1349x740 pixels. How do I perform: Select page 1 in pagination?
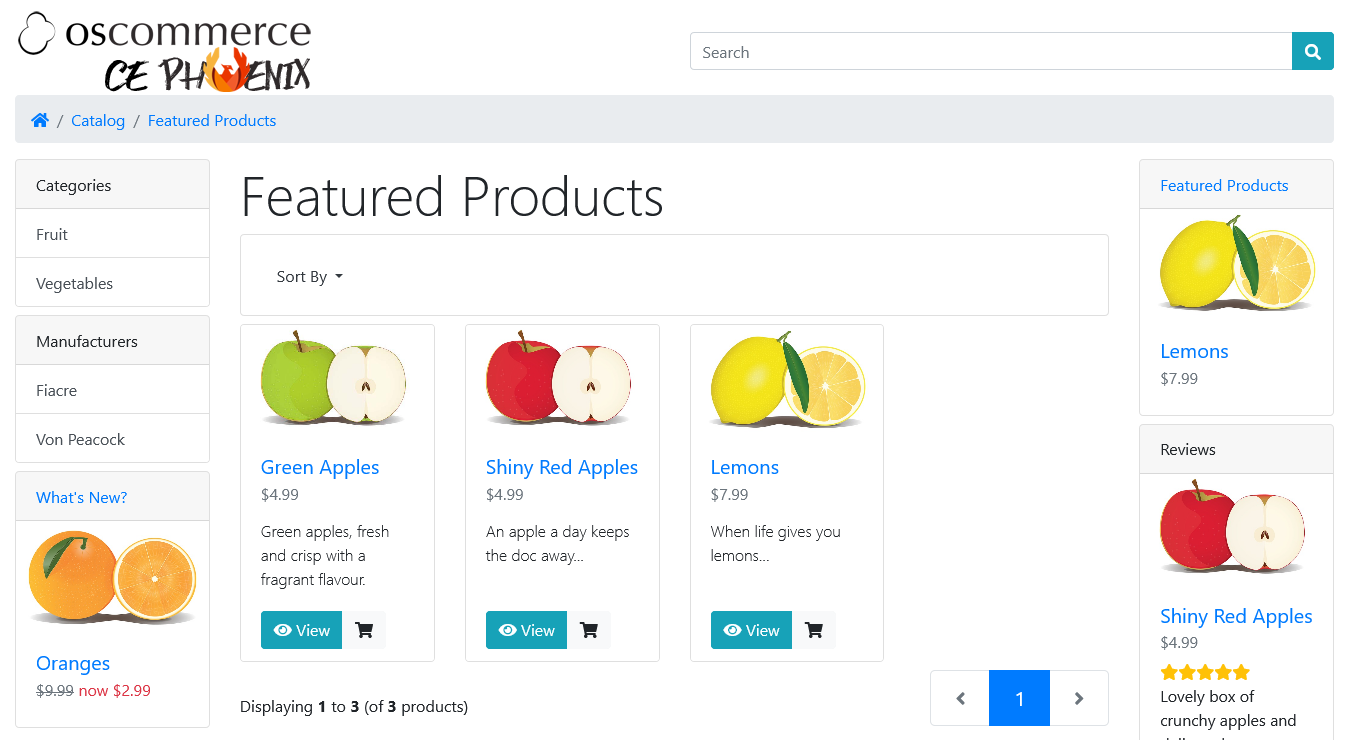tap(1019, 698)
